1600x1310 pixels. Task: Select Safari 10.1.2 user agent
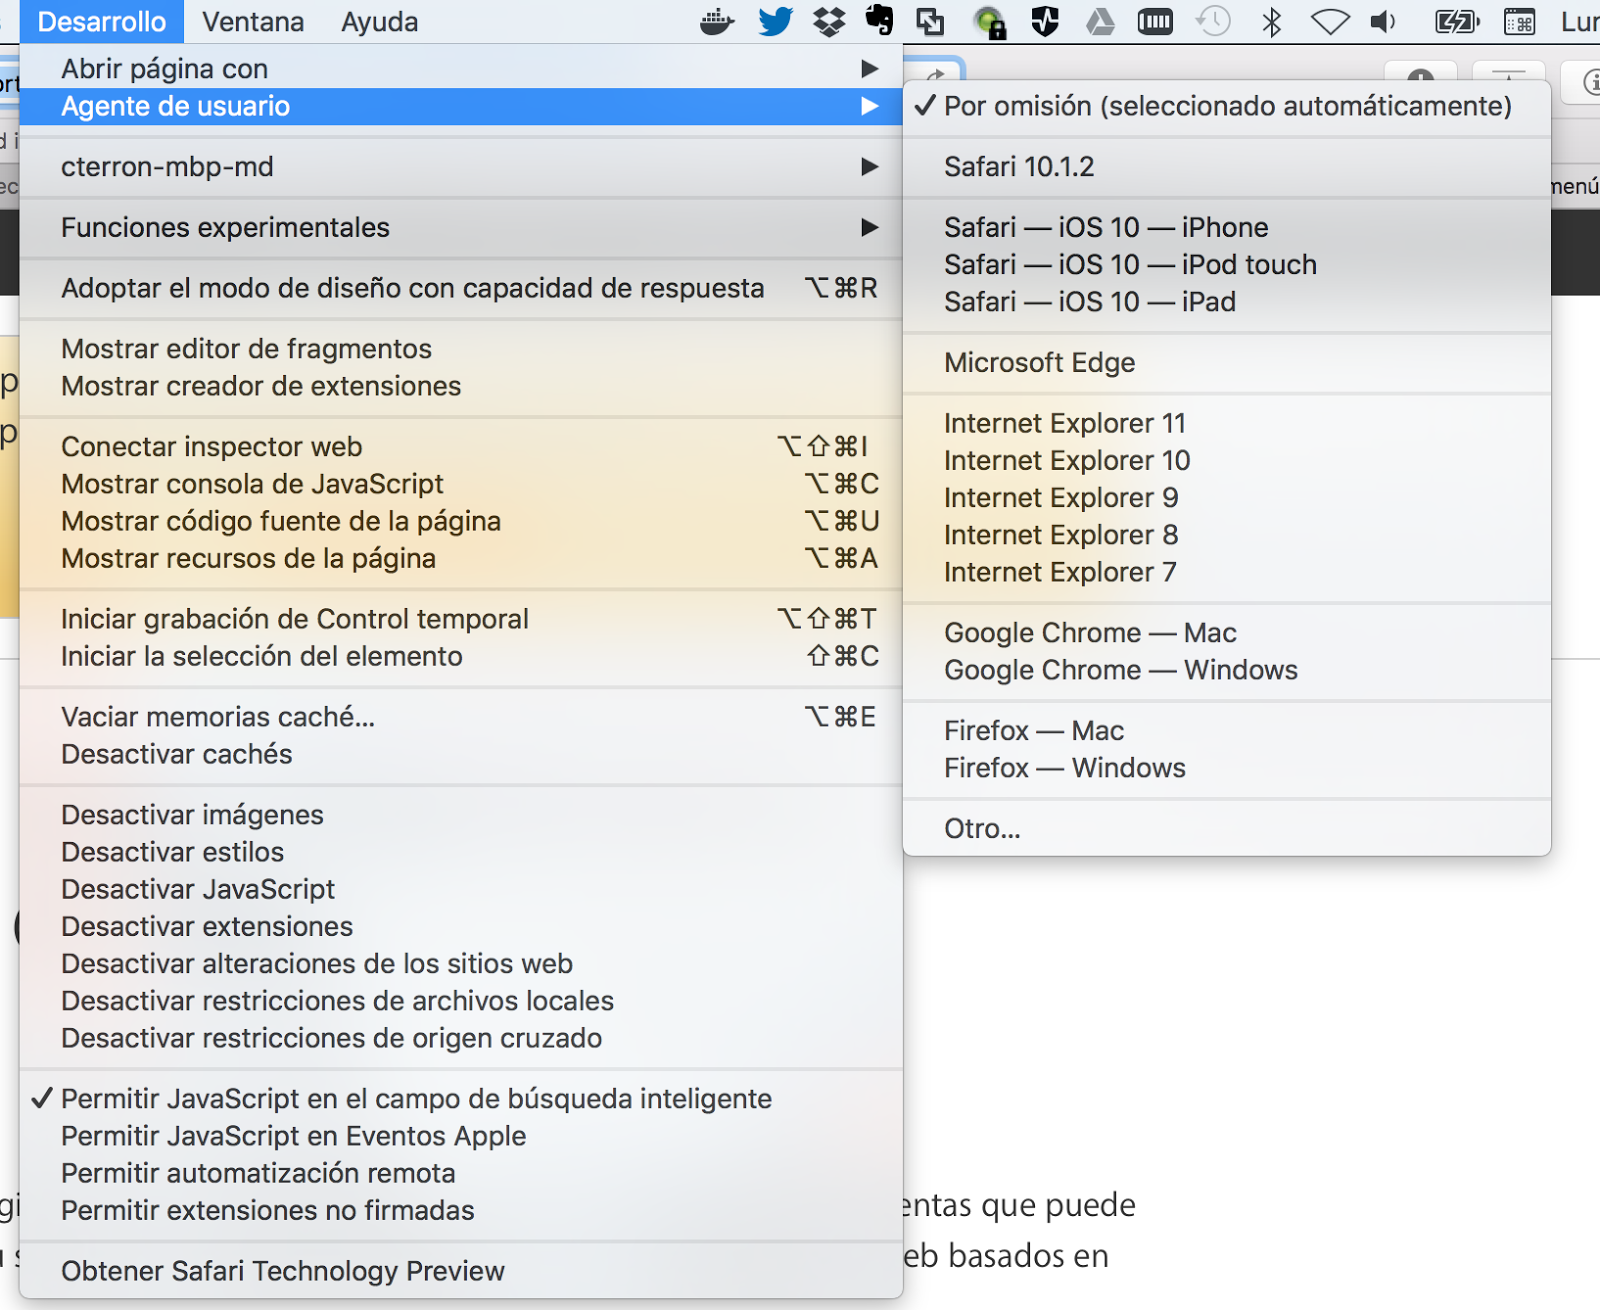[1227, 167]
